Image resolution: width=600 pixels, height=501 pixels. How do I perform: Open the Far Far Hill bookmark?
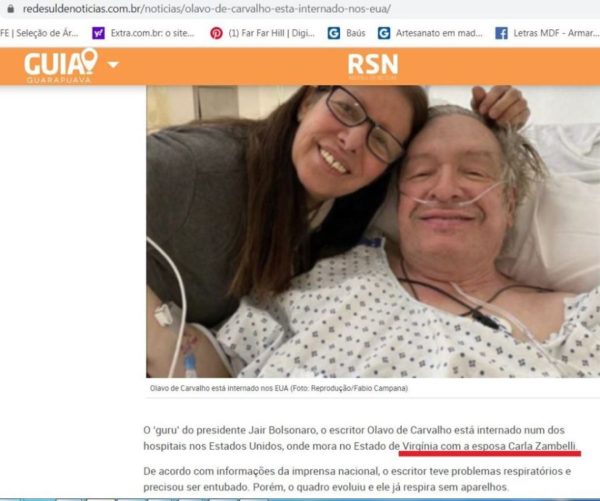(271, 33)
